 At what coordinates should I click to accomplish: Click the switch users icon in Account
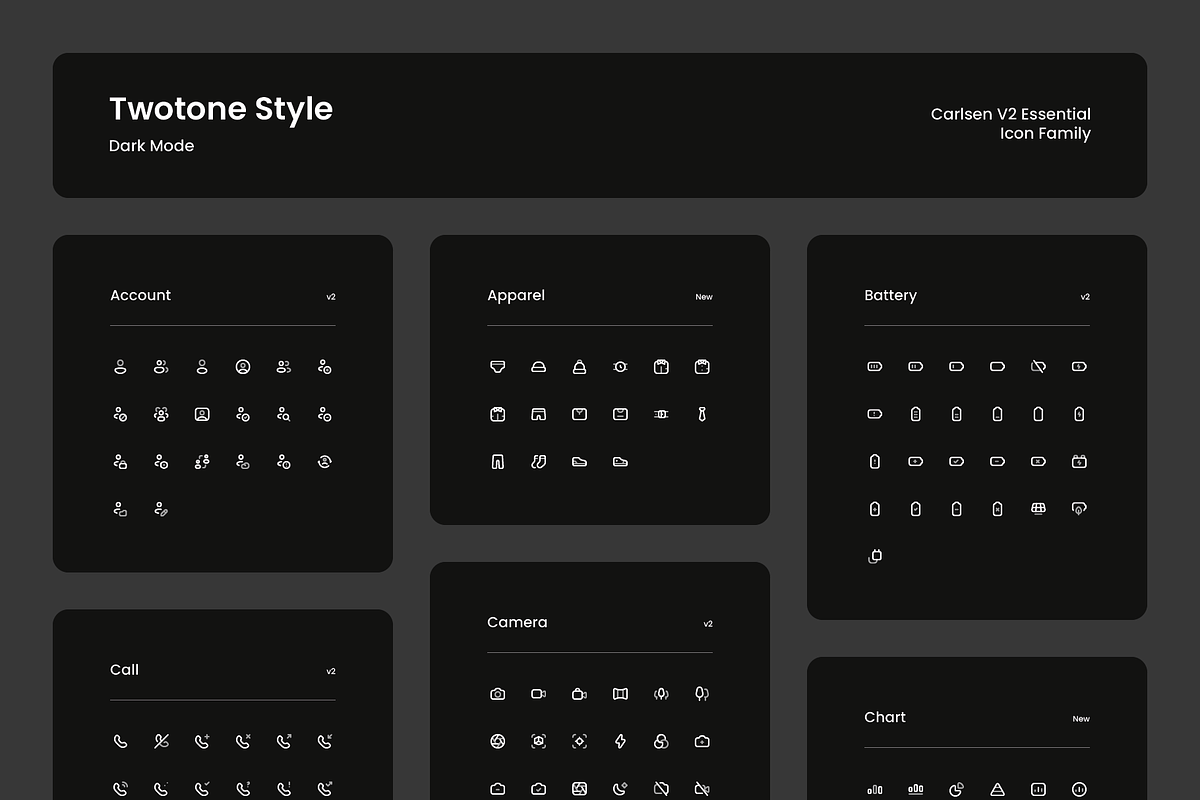(x=202, y=461)
